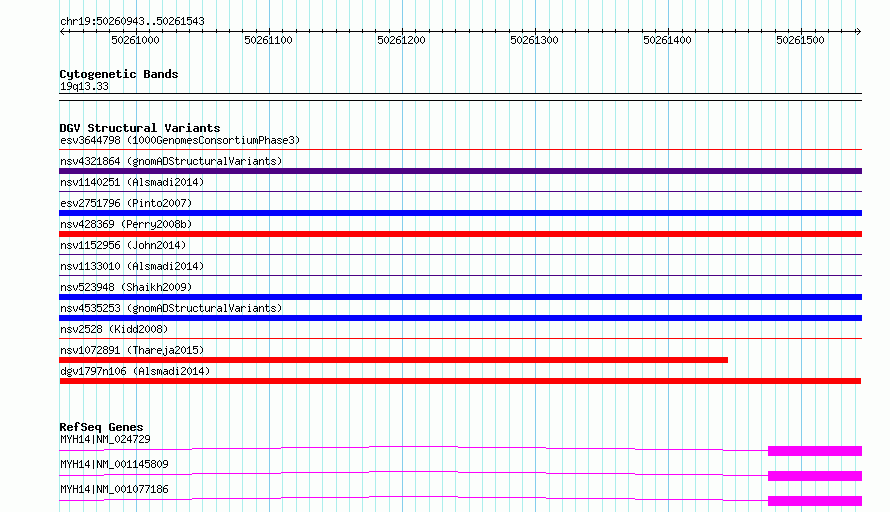
Task: Click the red dgv1797n106 variant bar
Action: [460, 381]
